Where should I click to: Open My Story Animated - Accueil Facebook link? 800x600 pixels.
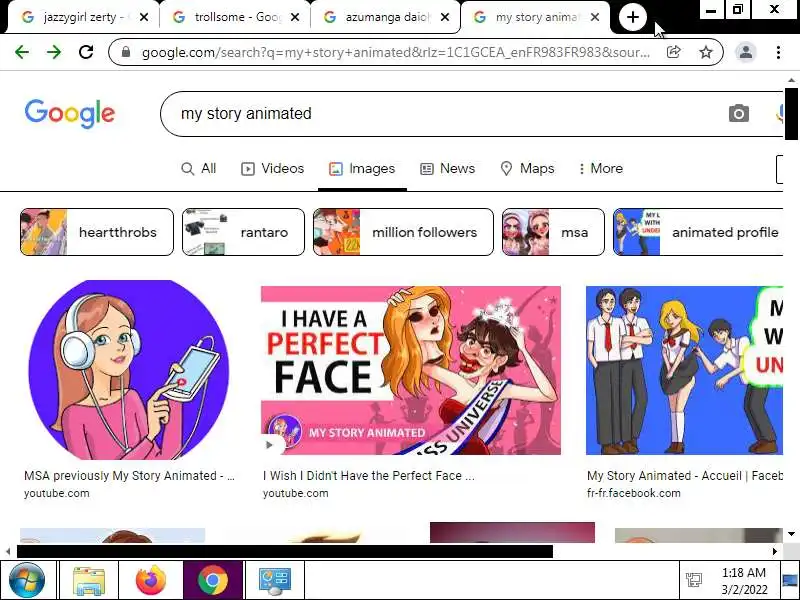tap(685, 476)
